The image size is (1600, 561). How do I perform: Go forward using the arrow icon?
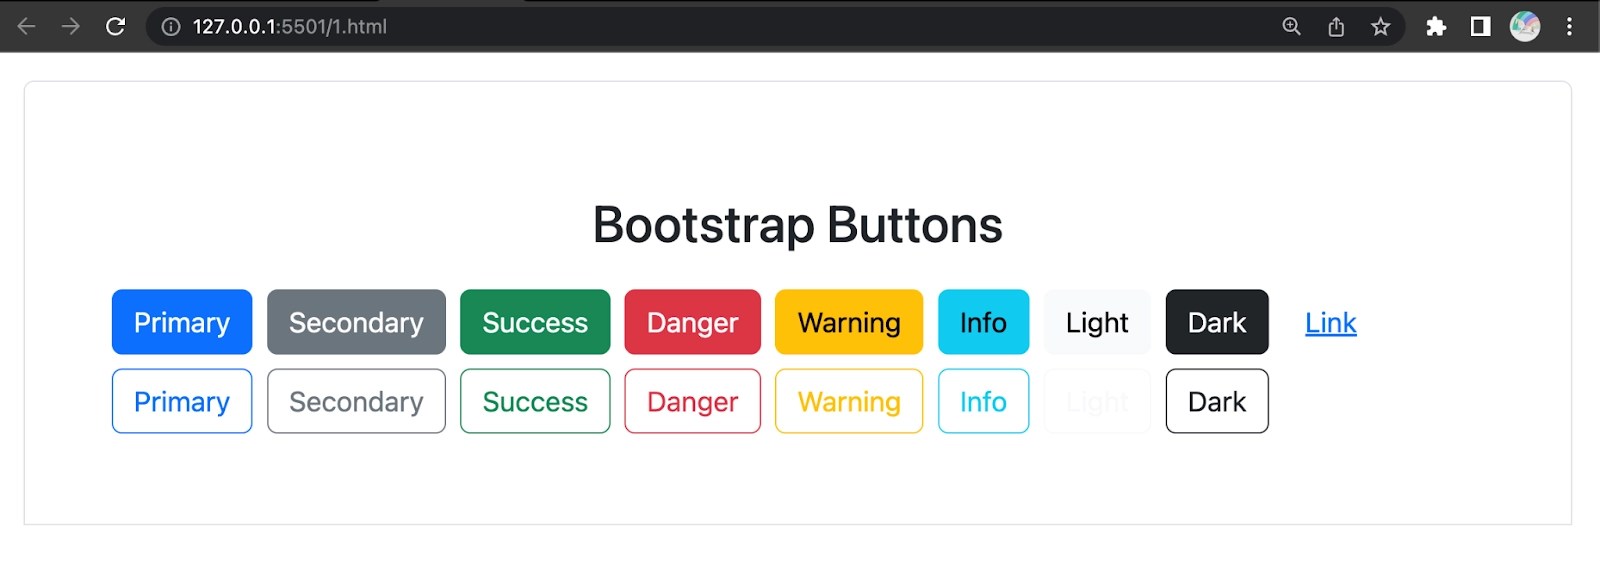[70, 26]
